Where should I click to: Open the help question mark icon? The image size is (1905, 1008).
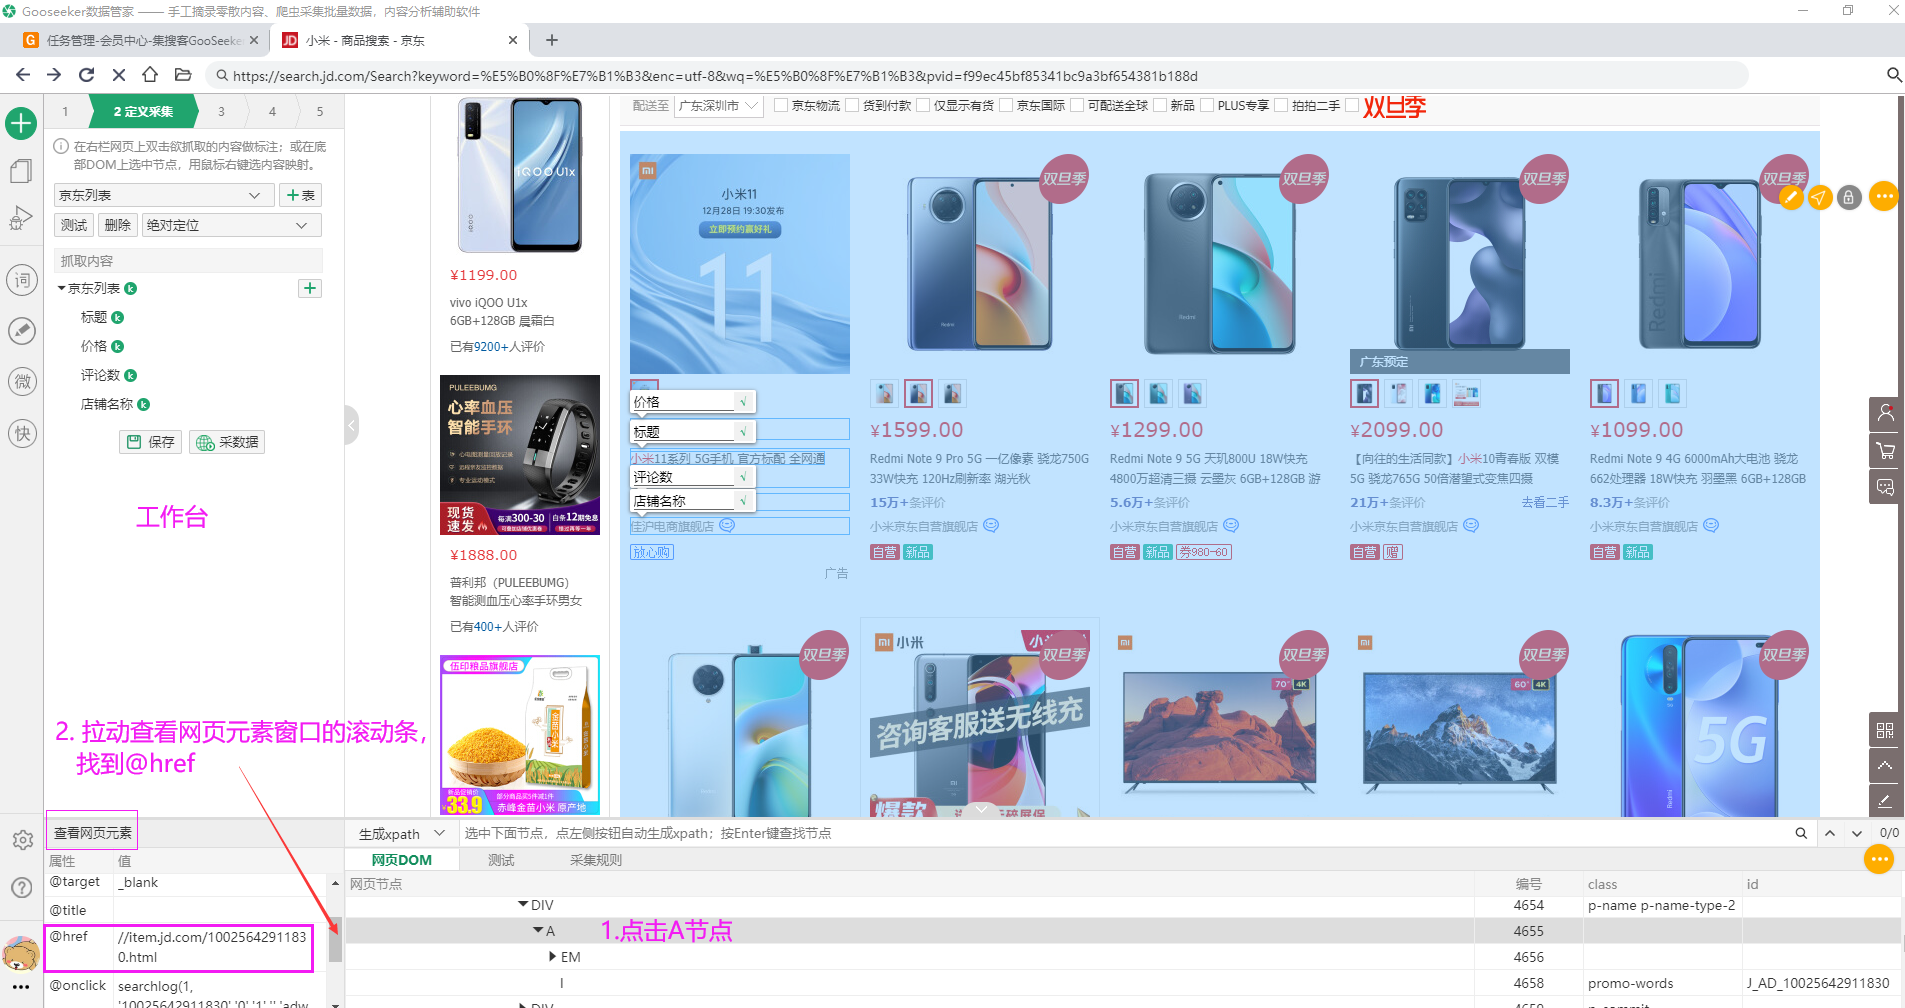click(21, 887)
